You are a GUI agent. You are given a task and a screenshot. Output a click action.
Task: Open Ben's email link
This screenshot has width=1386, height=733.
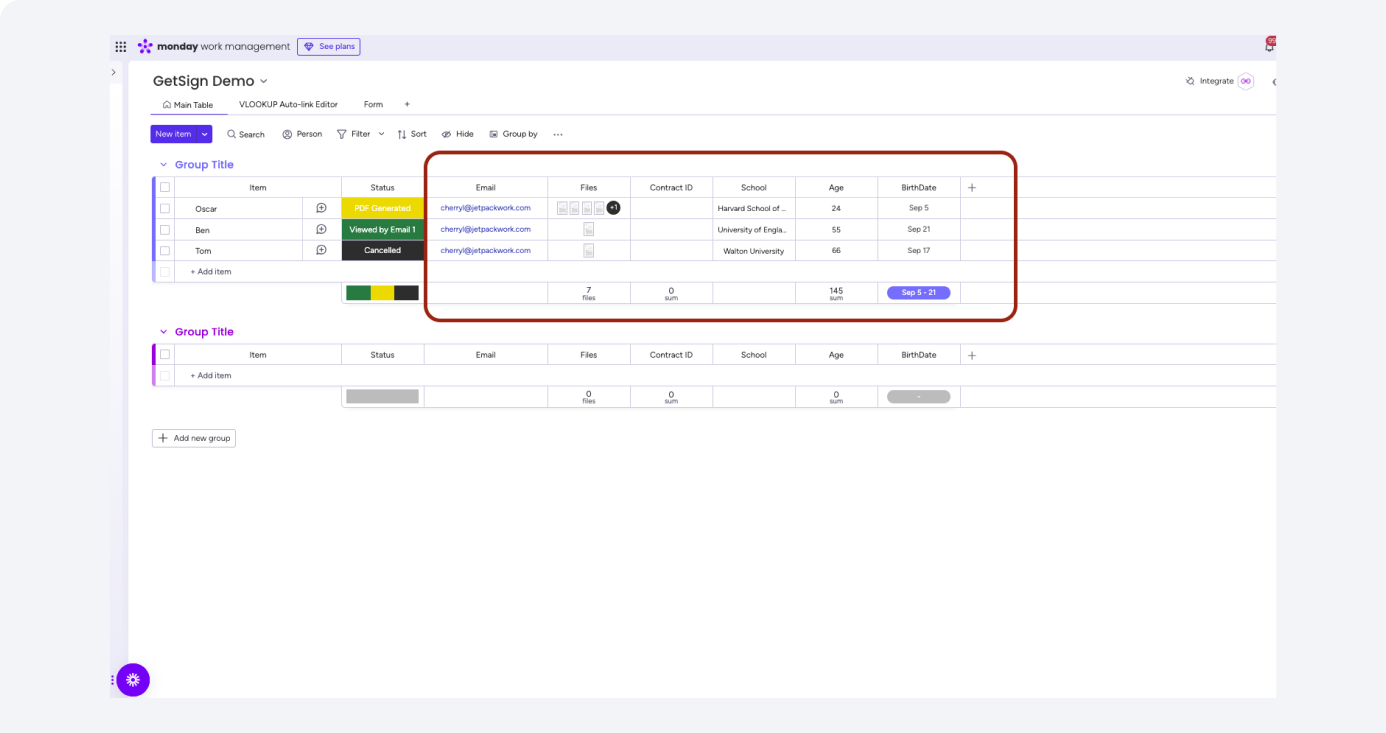click(485, 229)
